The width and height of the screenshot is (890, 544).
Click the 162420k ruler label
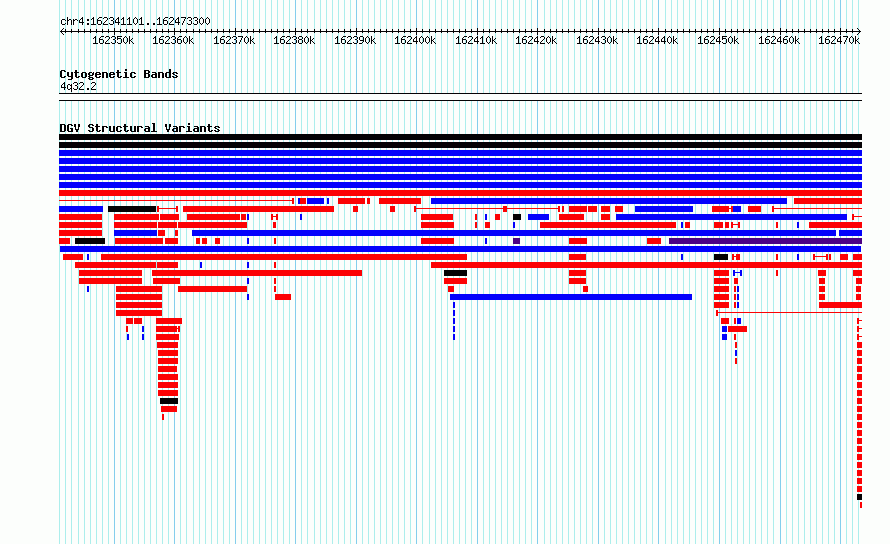coord(536,40)
